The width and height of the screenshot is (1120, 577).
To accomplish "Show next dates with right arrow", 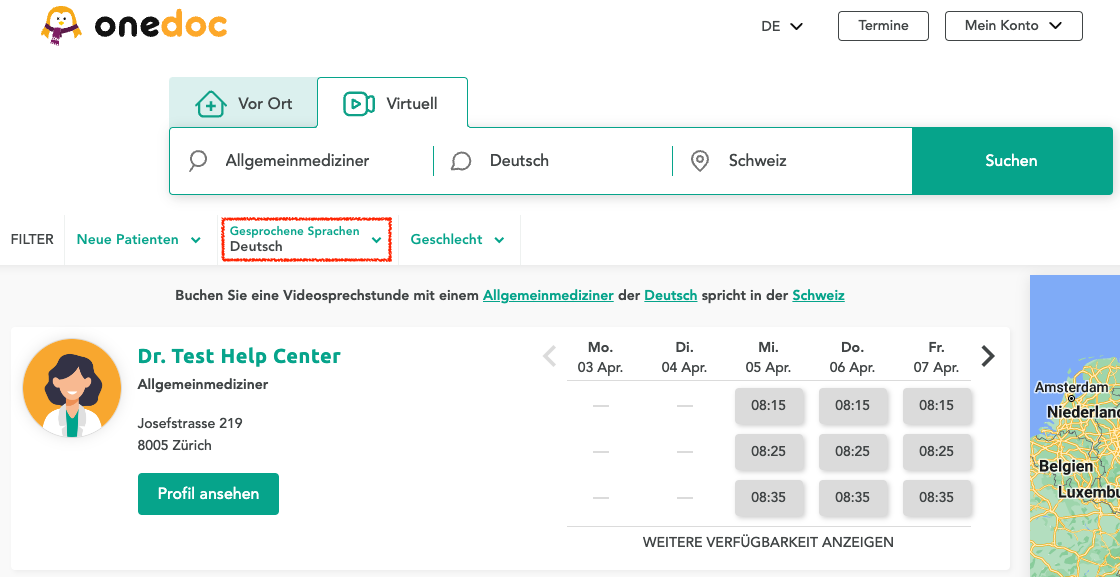I will (x=988, y=356).
